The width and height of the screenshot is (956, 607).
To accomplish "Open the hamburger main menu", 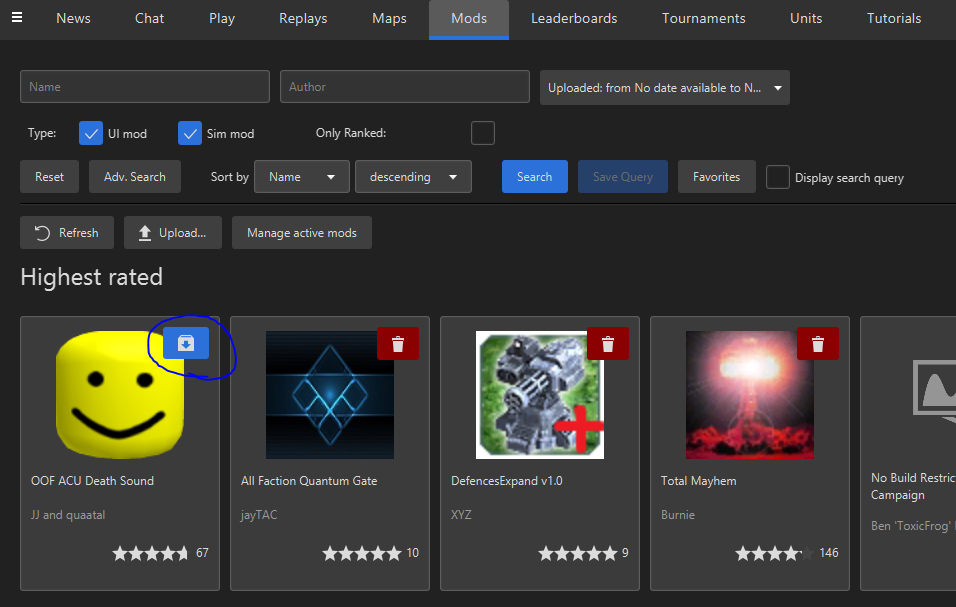I will click(17, 17).
